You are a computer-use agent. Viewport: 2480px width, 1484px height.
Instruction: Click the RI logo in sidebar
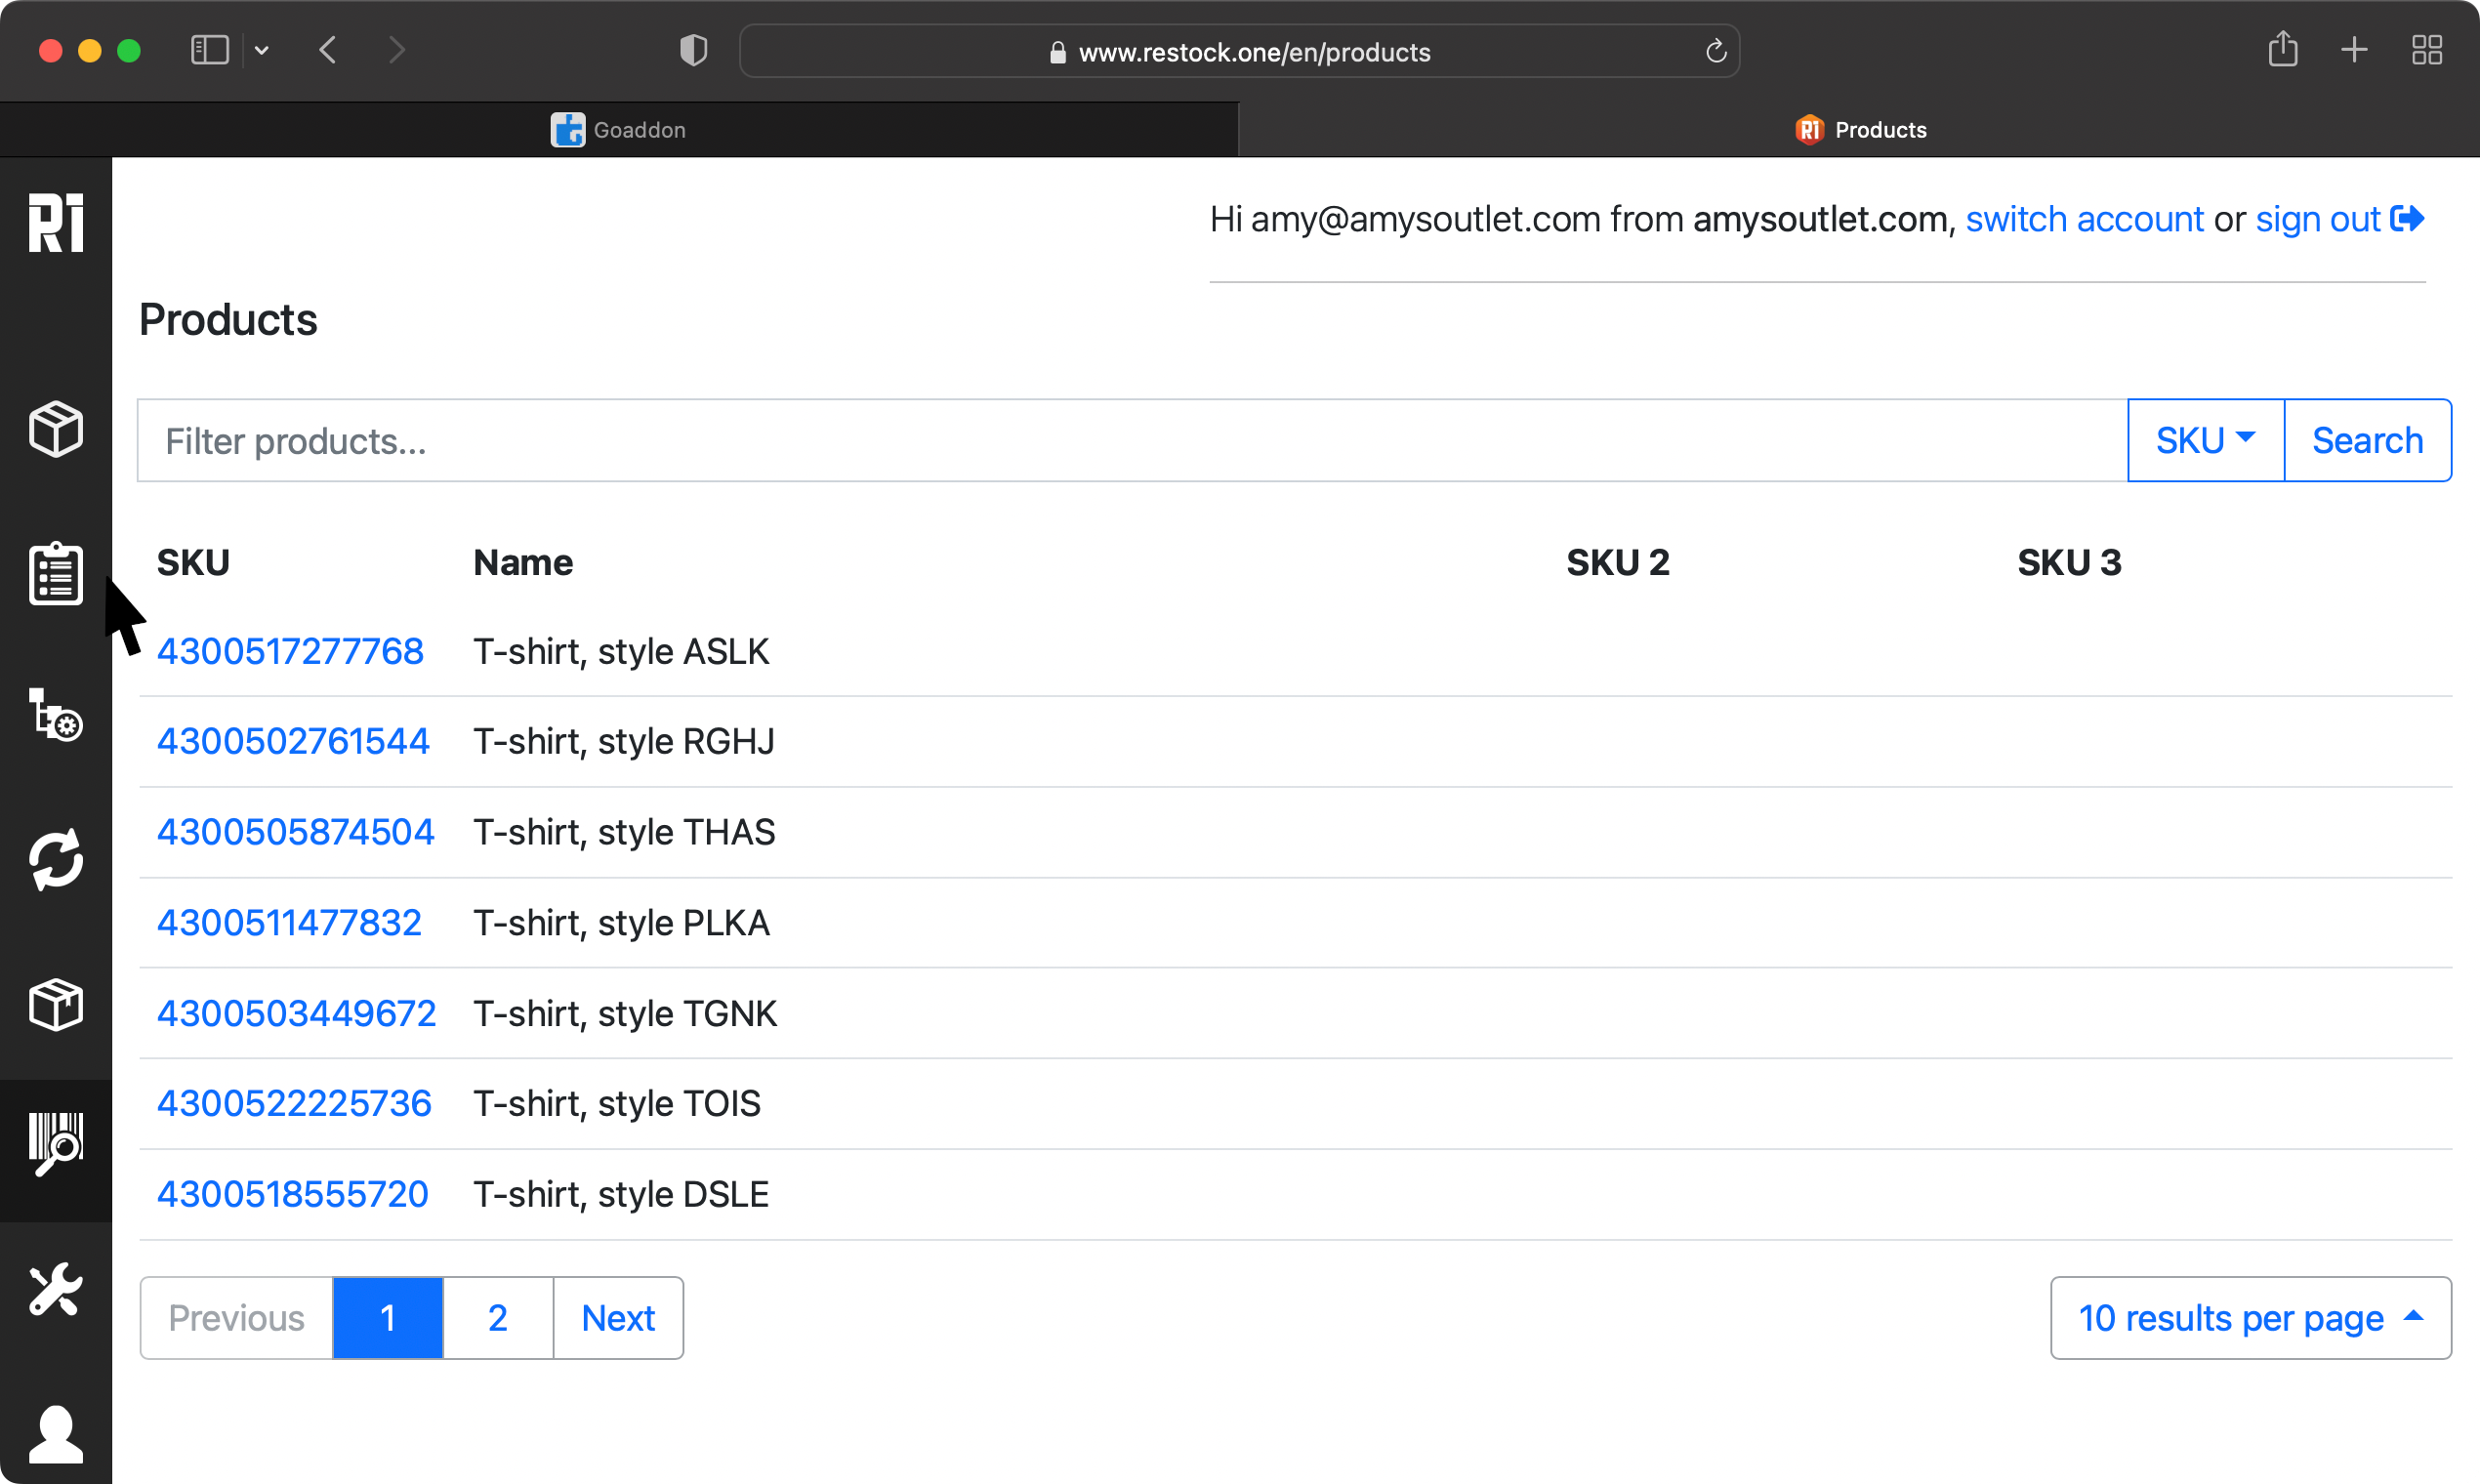point(56,222)
